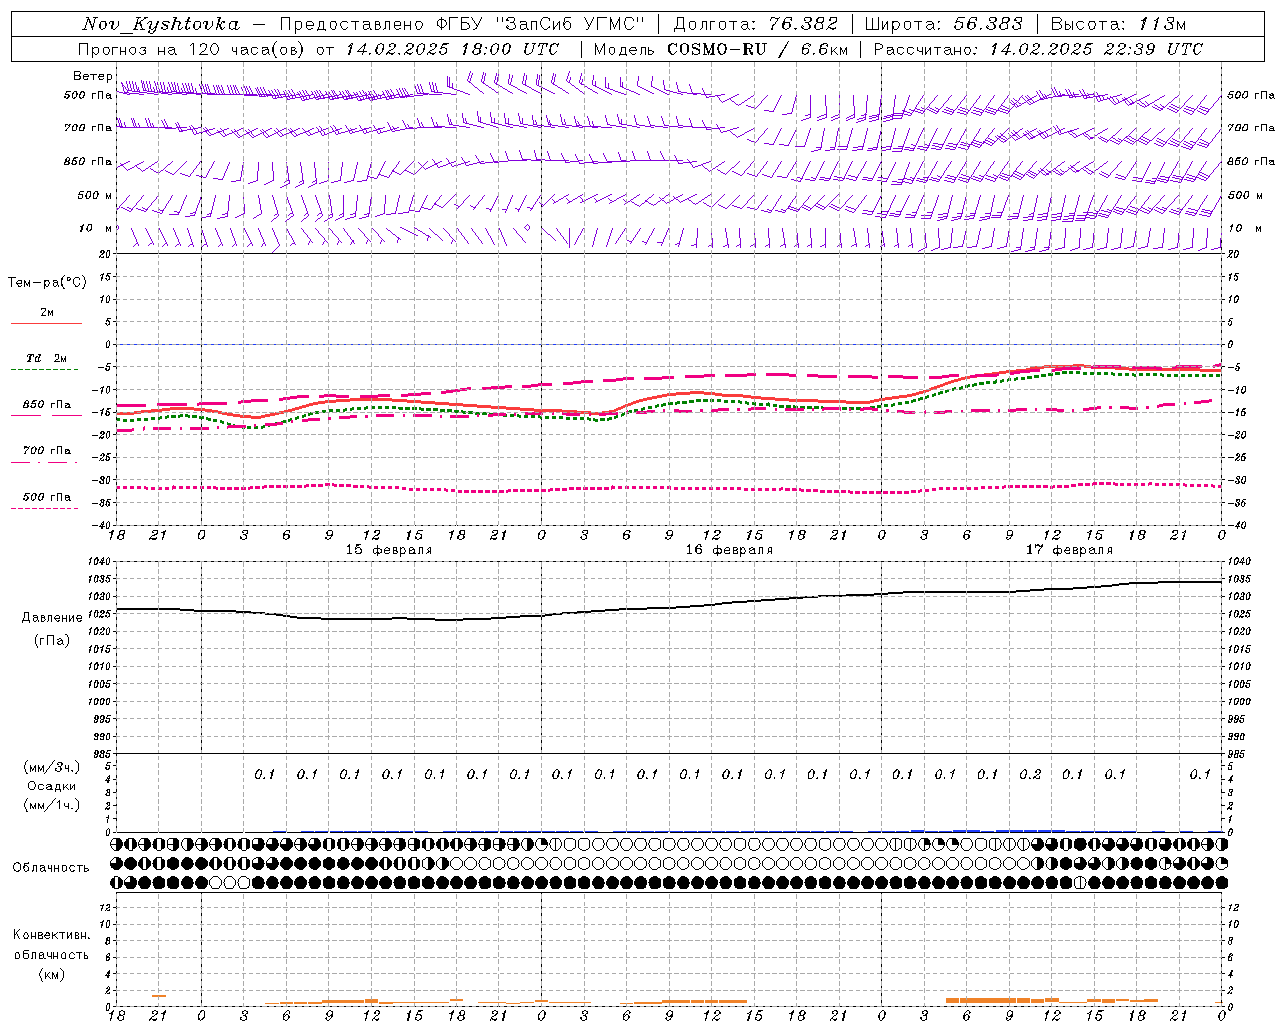Click the (мм/1ч.) precipitation unit label
The height and width of the screenshot is (1024, 1280).
point(52,805)
